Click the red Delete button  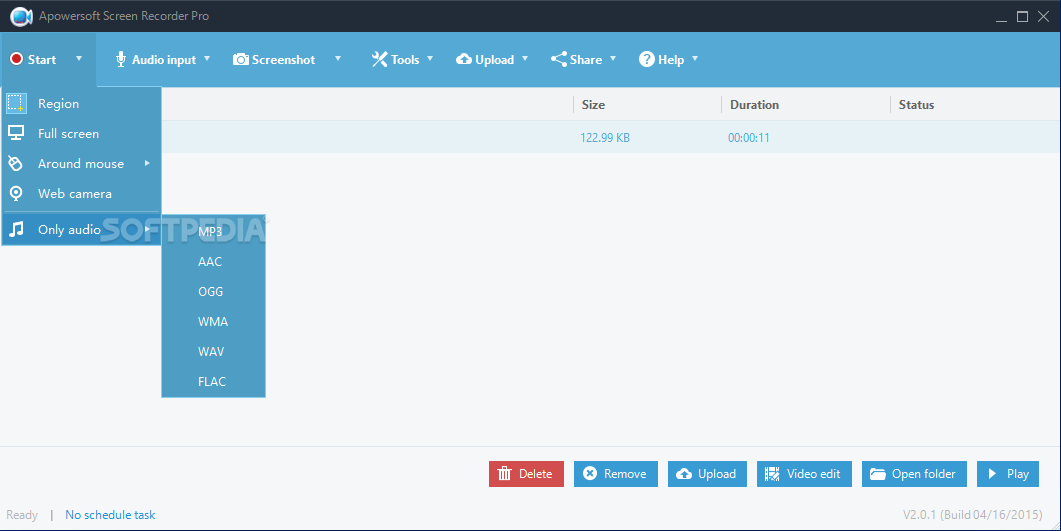pos(526,474)
